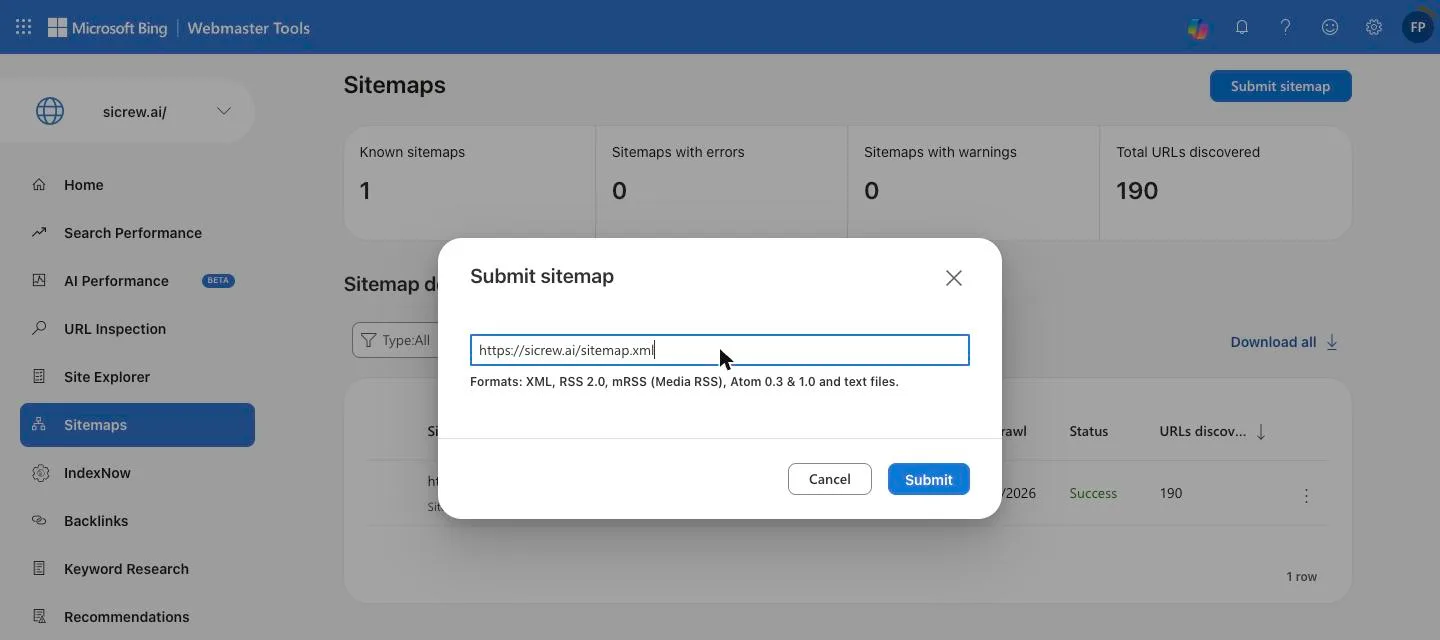Expand the sicrew.ai site selector chevron

coord(224,111)
